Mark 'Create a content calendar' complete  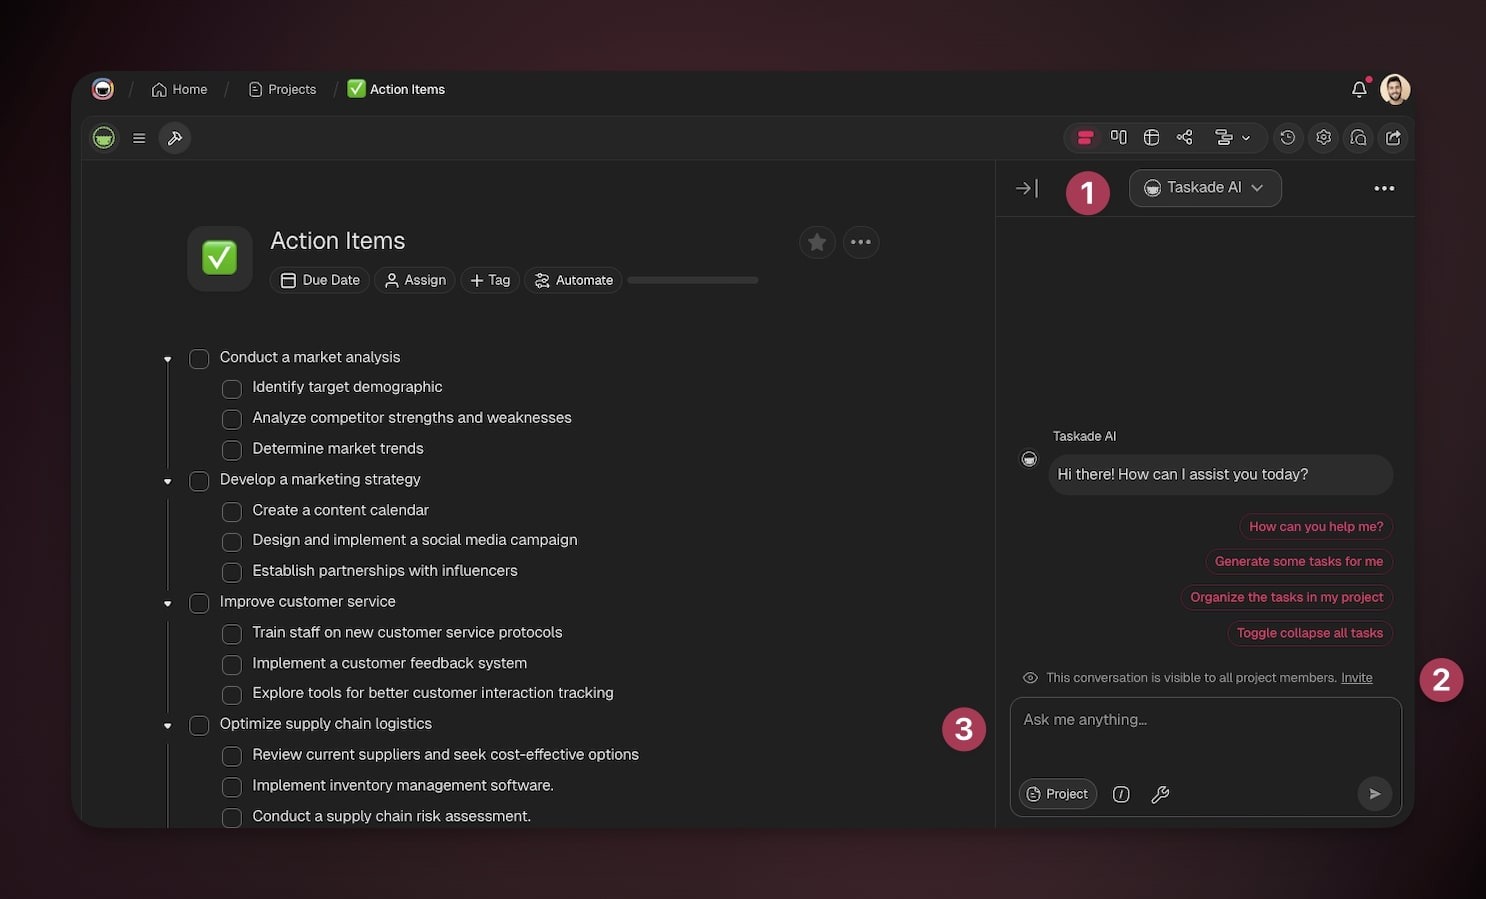231,511
